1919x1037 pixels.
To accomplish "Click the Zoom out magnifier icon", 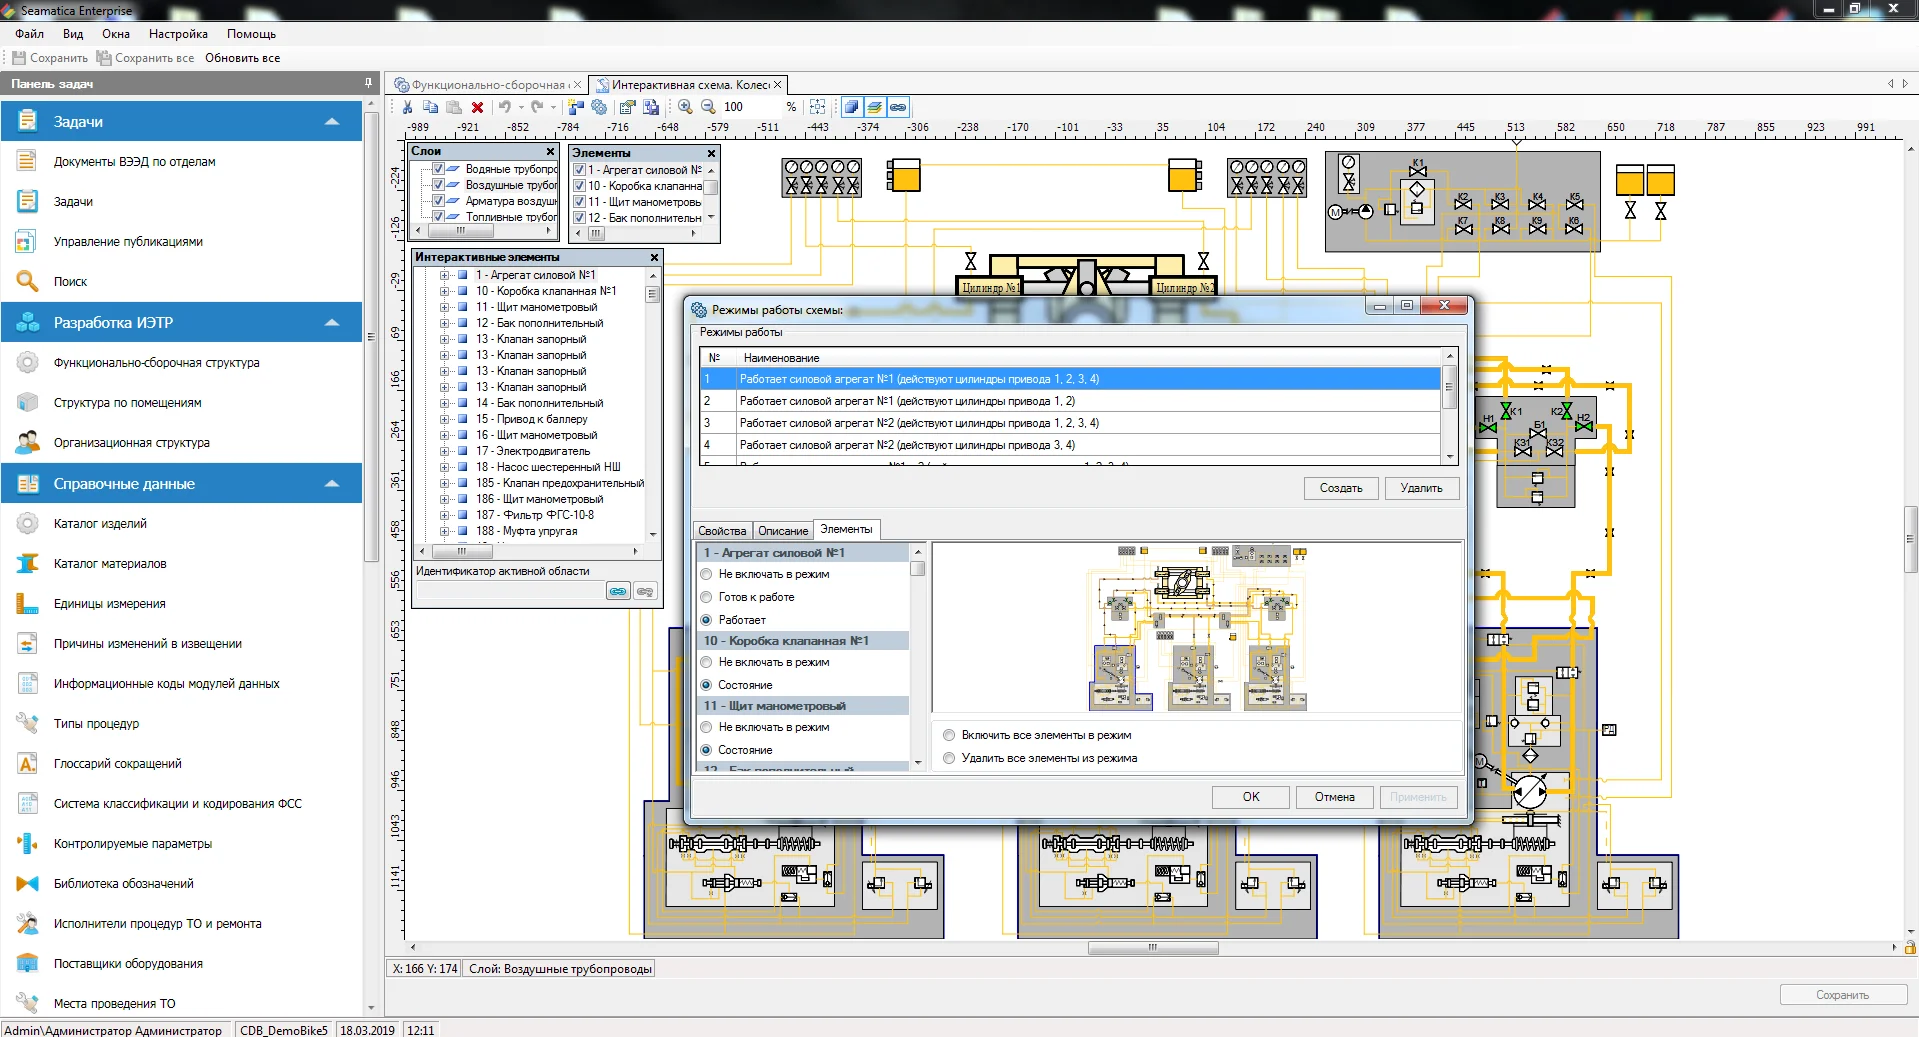I will 708,107.
